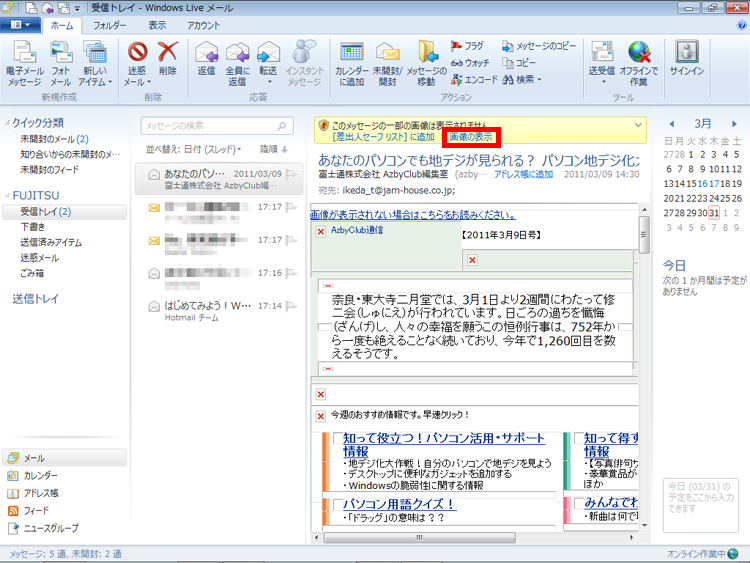Click the search magnifier icon
This screenshot has width=750, height=563.
click(282, 126)
